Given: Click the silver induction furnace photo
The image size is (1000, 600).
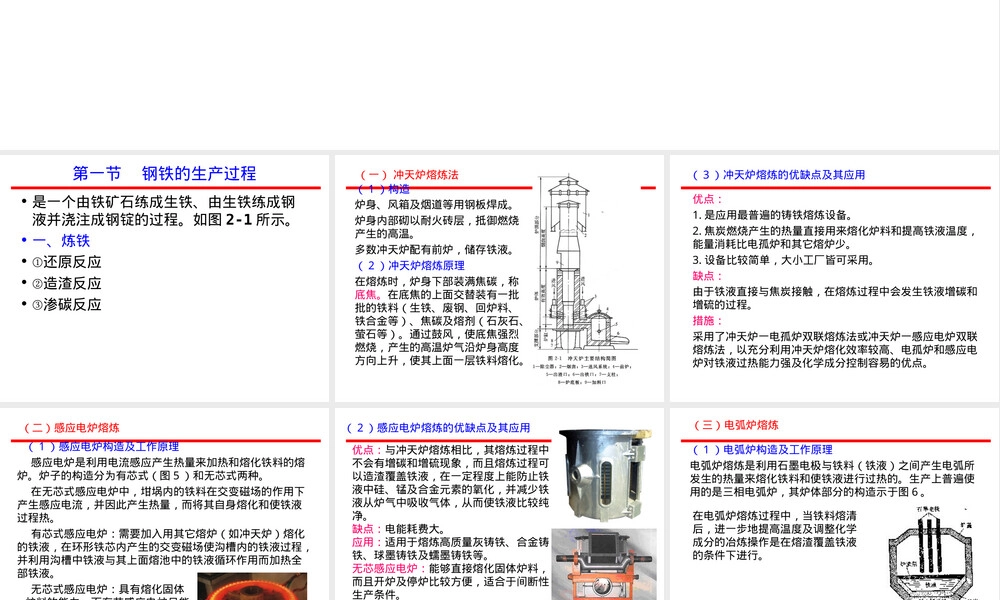Looking at the screenshot, I should click(605, 476).
